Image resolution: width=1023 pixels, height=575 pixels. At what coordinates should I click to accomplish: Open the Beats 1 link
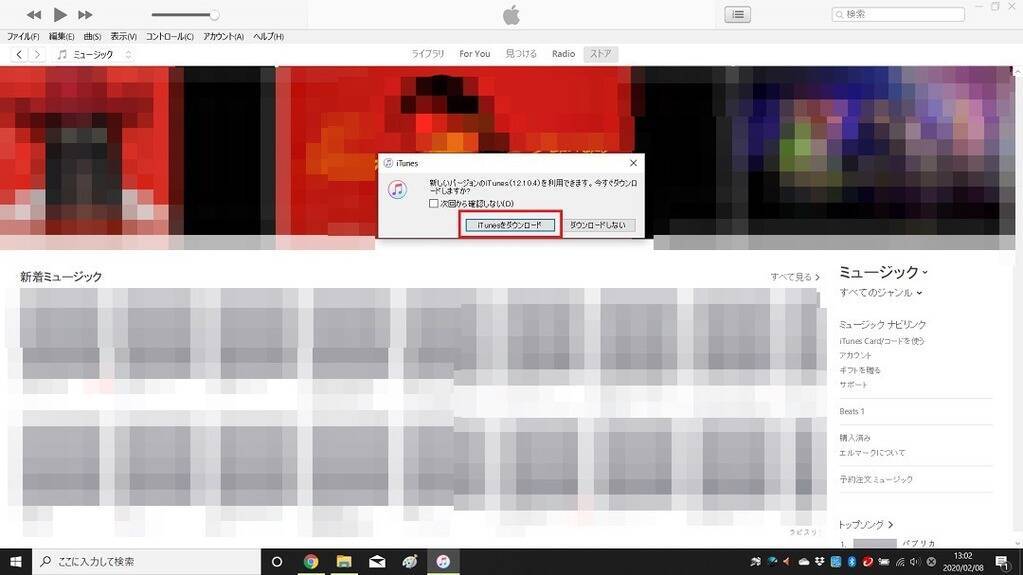pos(852,411)
